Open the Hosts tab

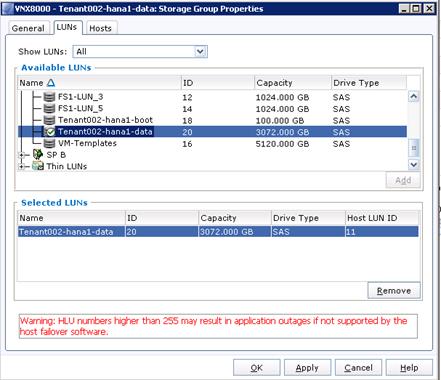(100, 28)
